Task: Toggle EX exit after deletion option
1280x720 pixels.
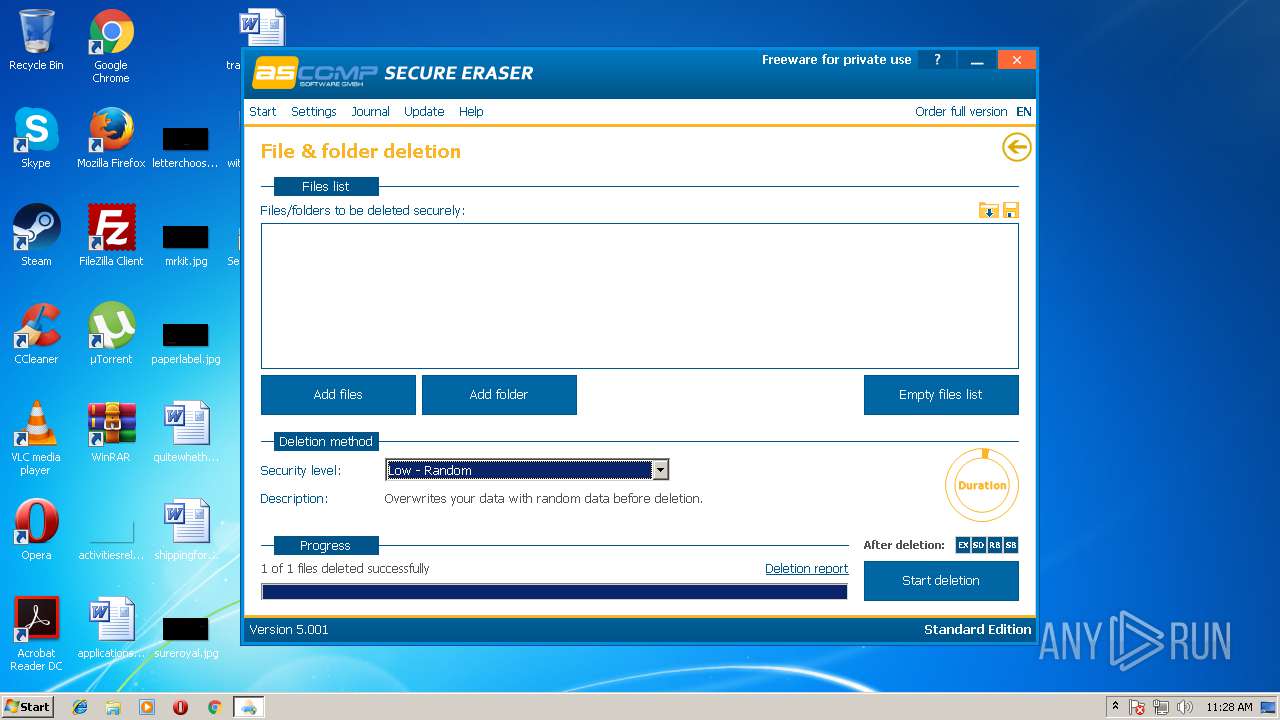Action: (x=963, y=545)
